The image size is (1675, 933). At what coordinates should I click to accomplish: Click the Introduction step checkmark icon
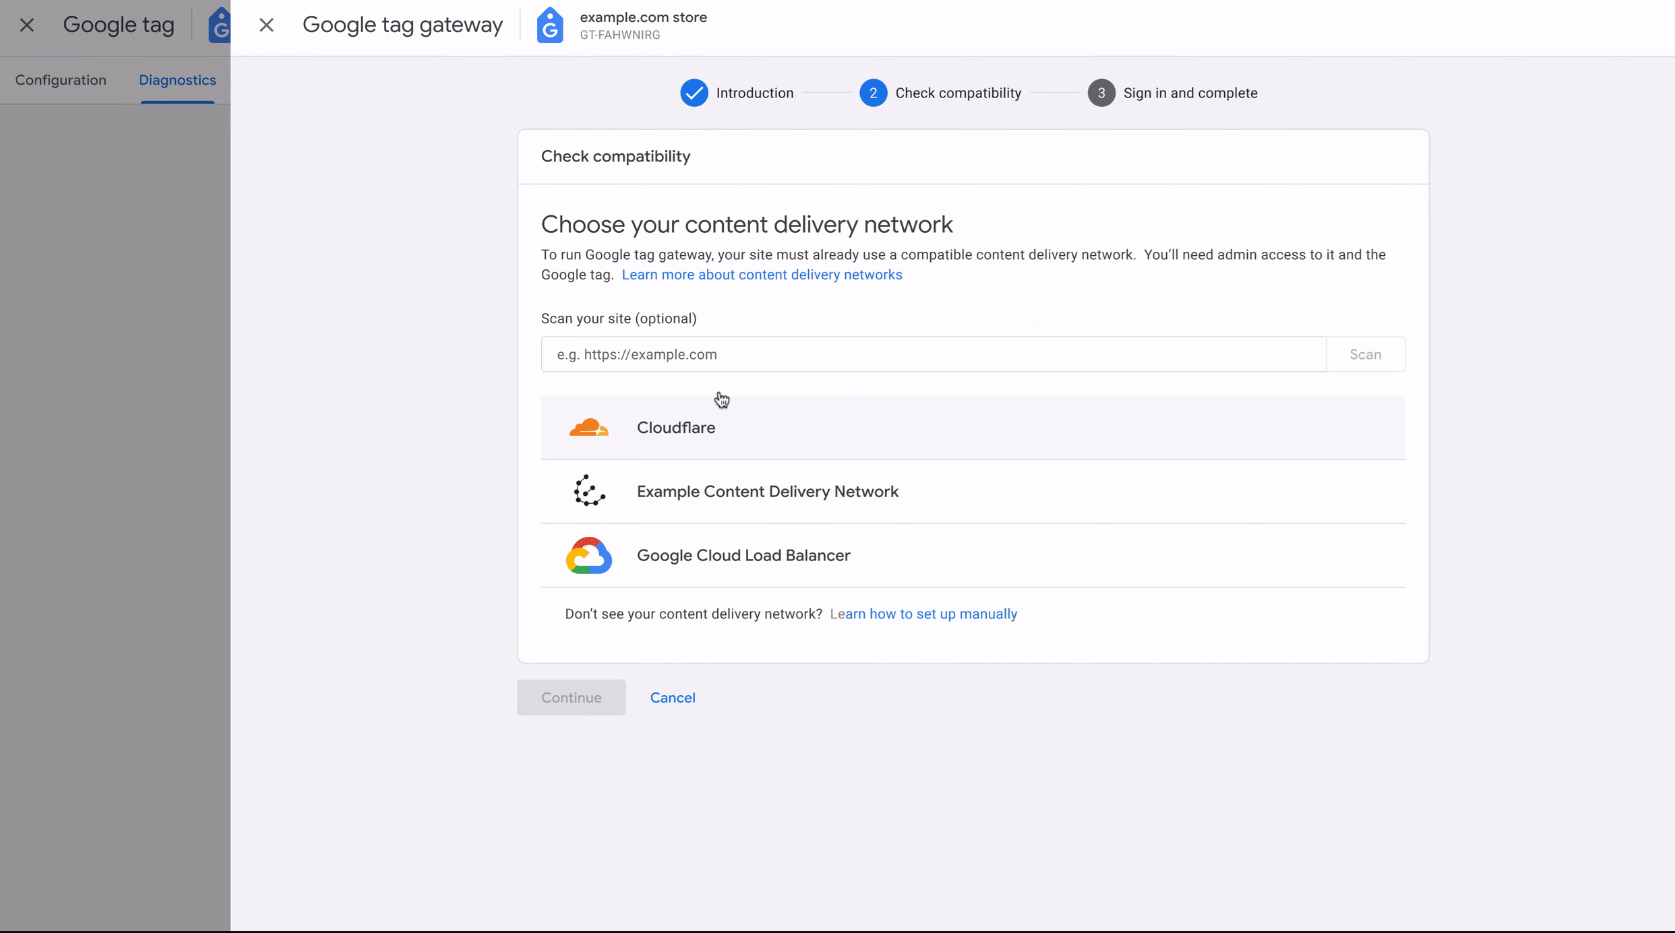pos(694,93)
